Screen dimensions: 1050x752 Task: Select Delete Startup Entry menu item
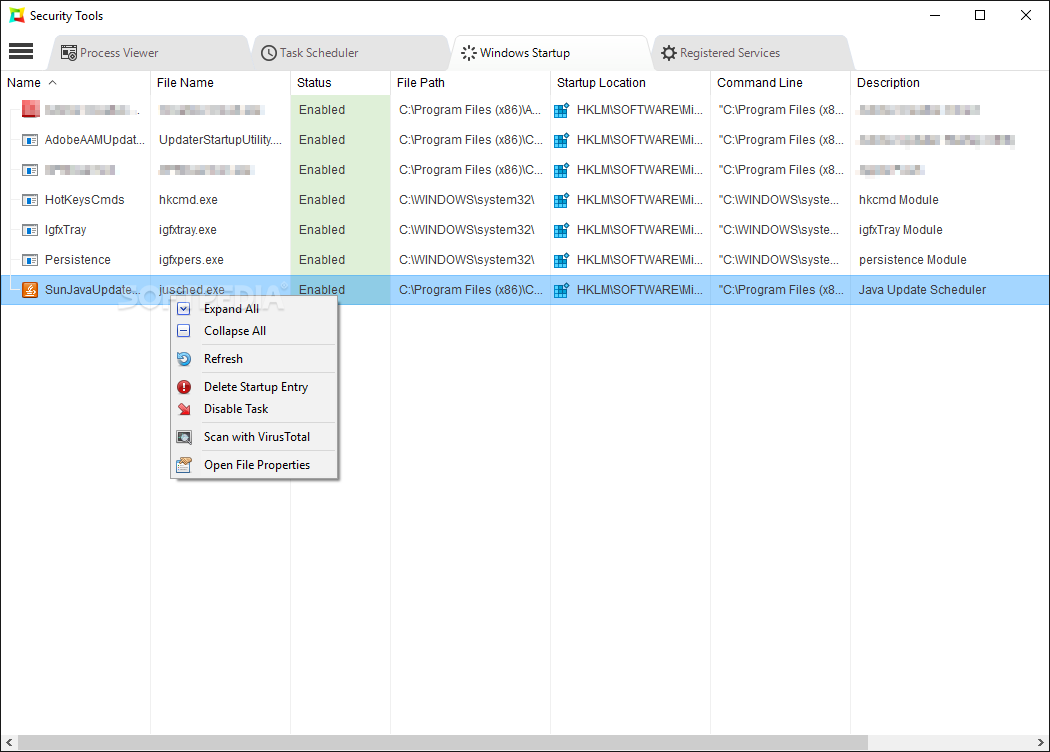(254, 387)
